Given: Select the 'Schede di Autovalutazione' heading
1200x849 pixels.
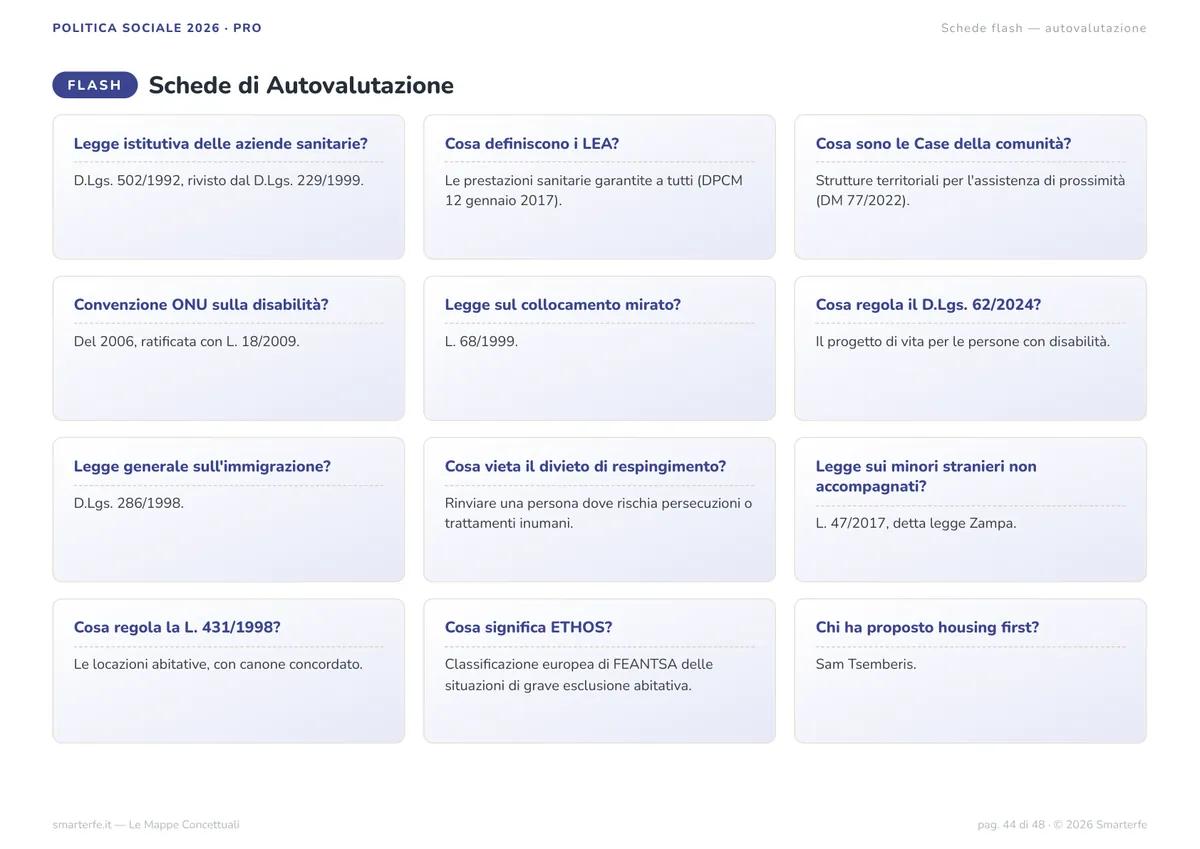Looking at the screenshot, I should pyautogui.click(x=301, y=85).
